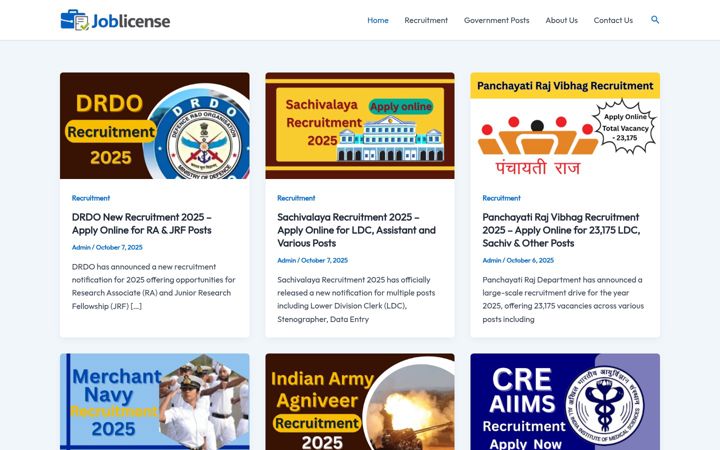Click Recruitment category above DRDO article

coord(91,198)
